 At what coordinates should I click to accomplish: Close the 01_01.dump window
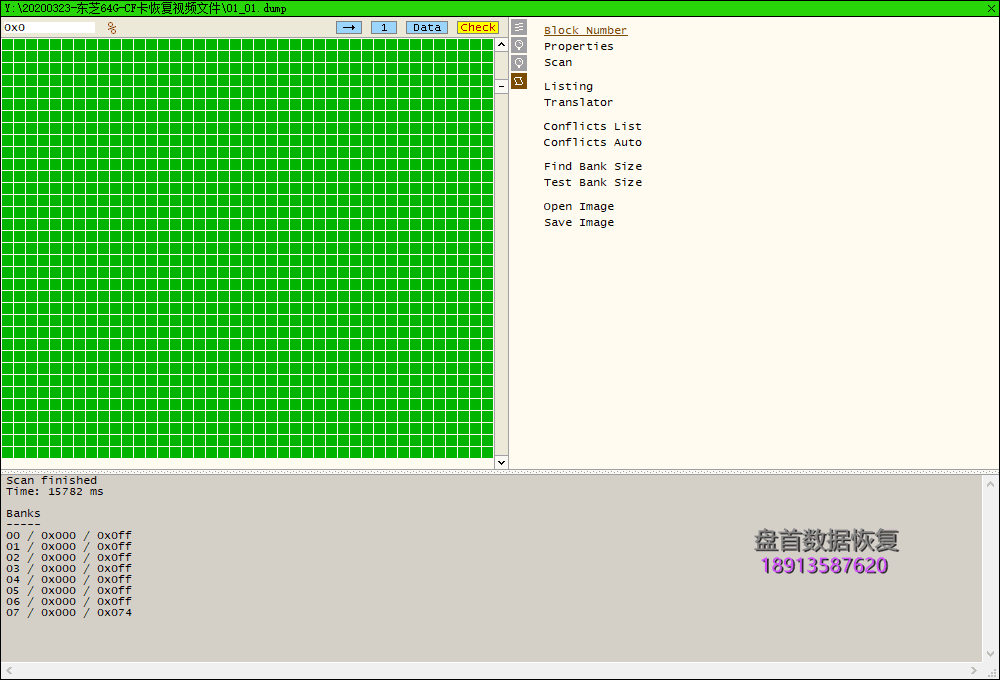pyautogui.click(x=991, y=8)
